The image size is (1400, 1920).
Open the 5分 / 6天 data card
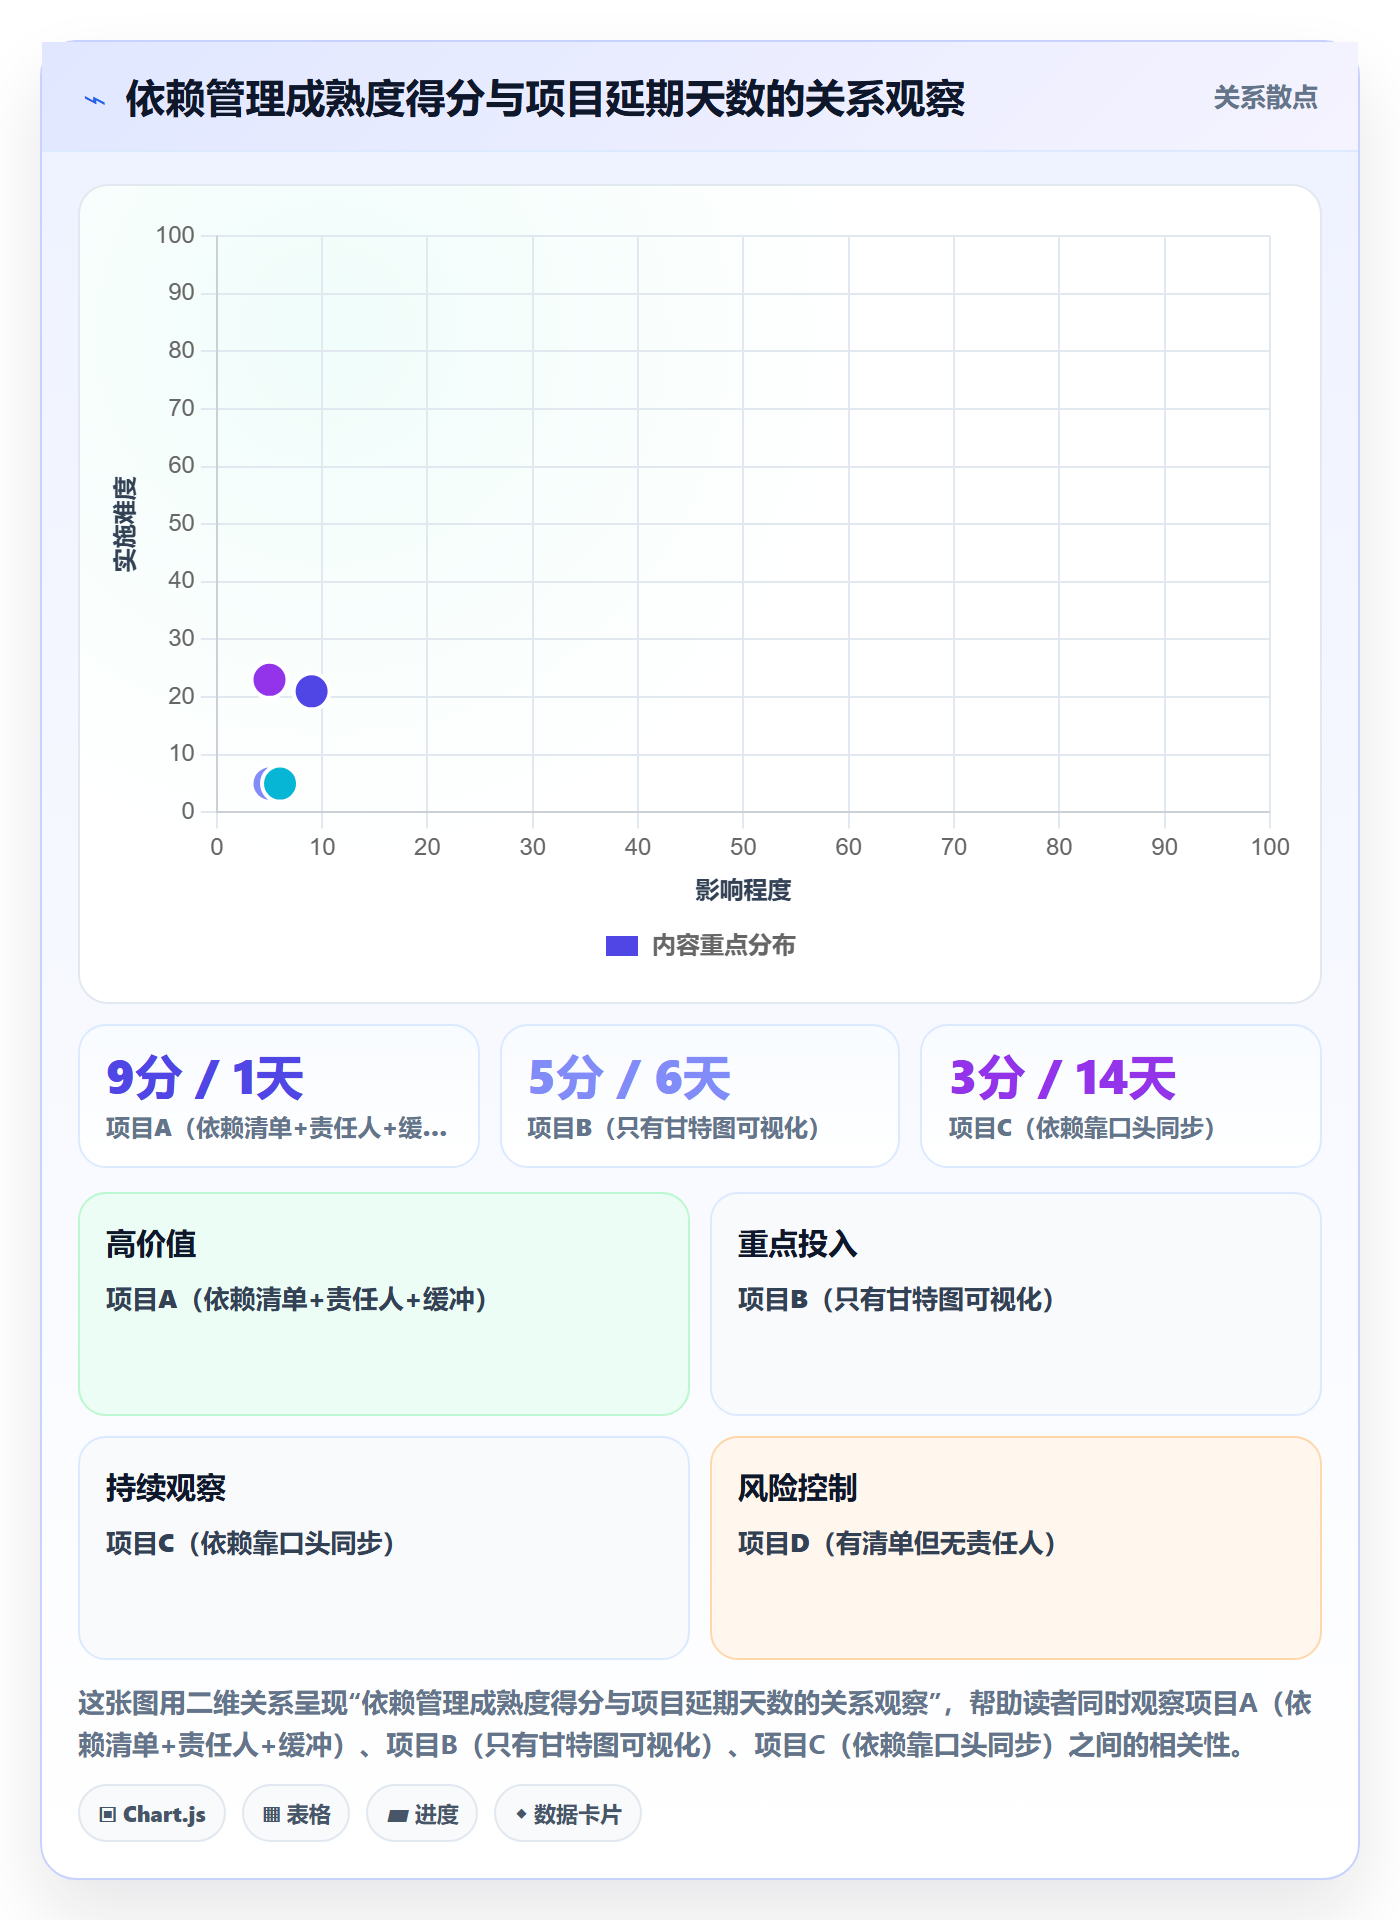click(x=700, y=1096)
